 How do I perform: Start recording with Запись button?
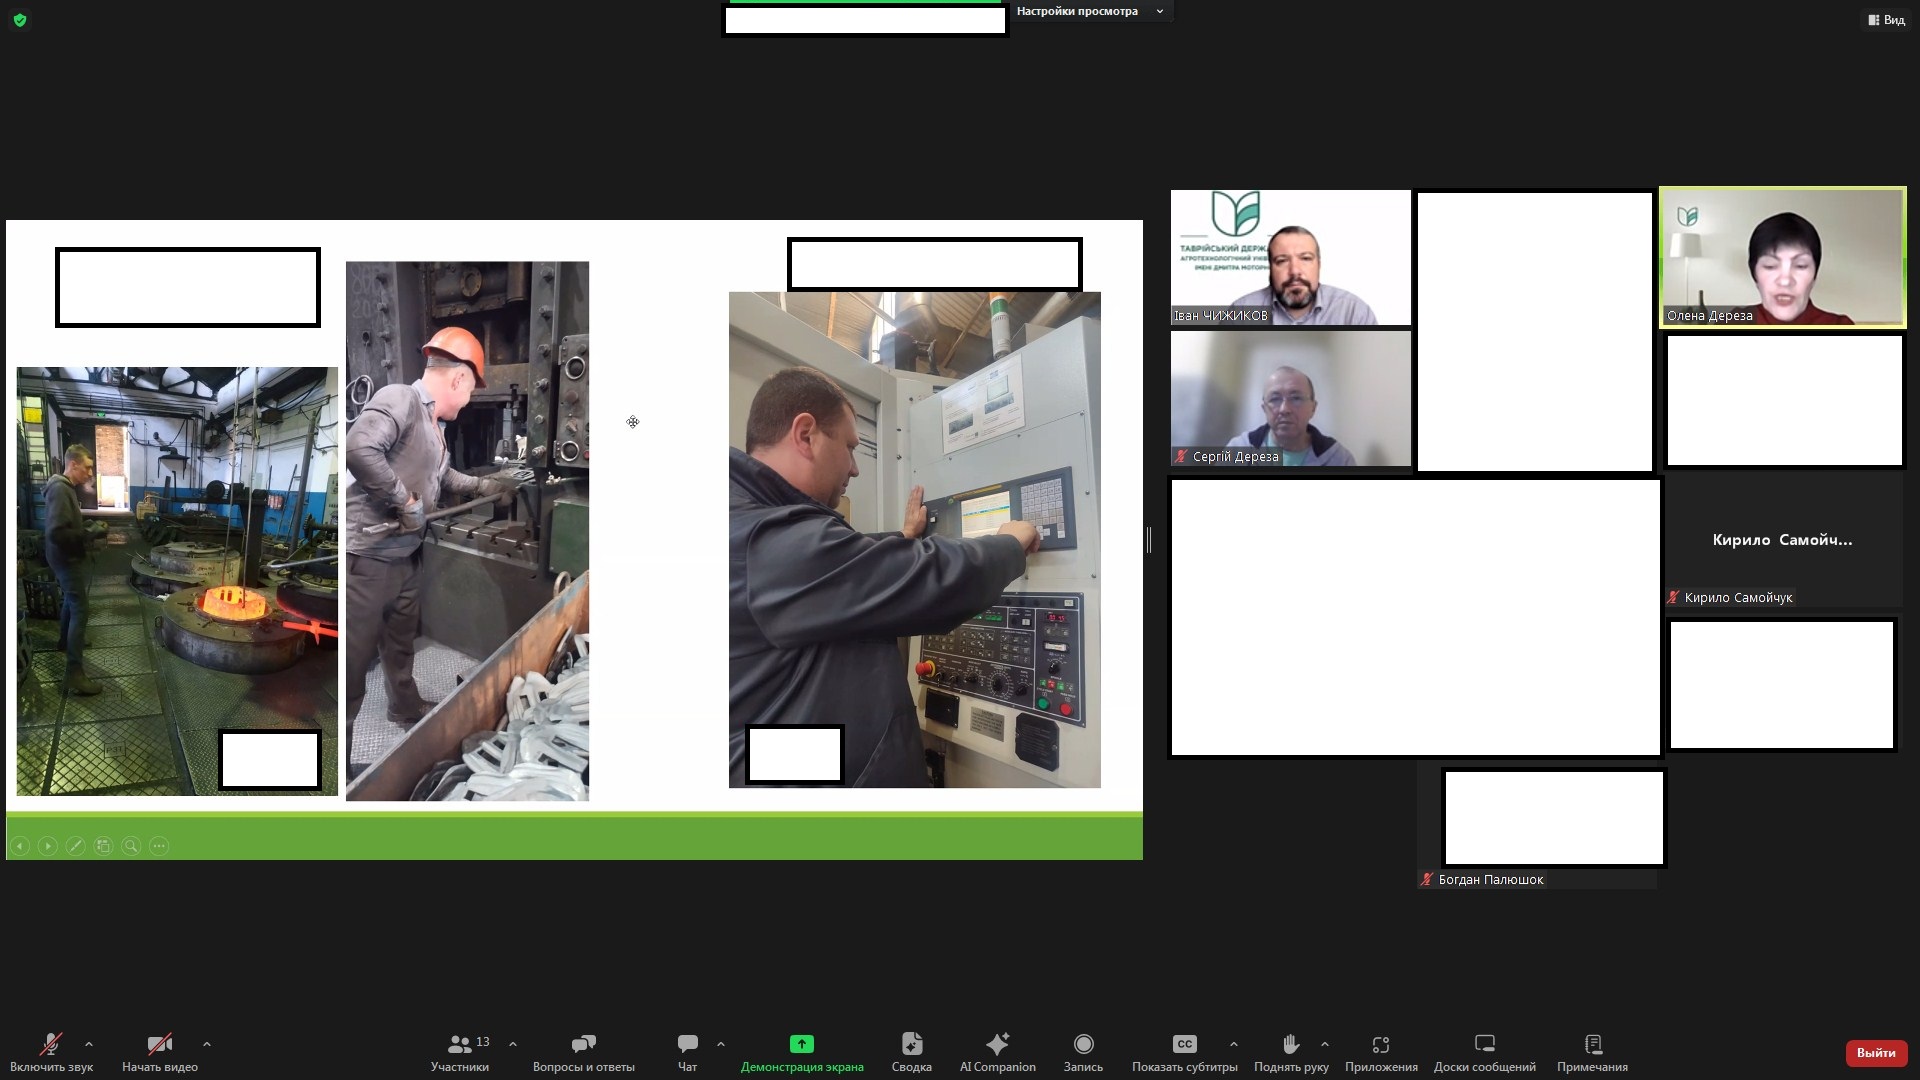1083,1045
